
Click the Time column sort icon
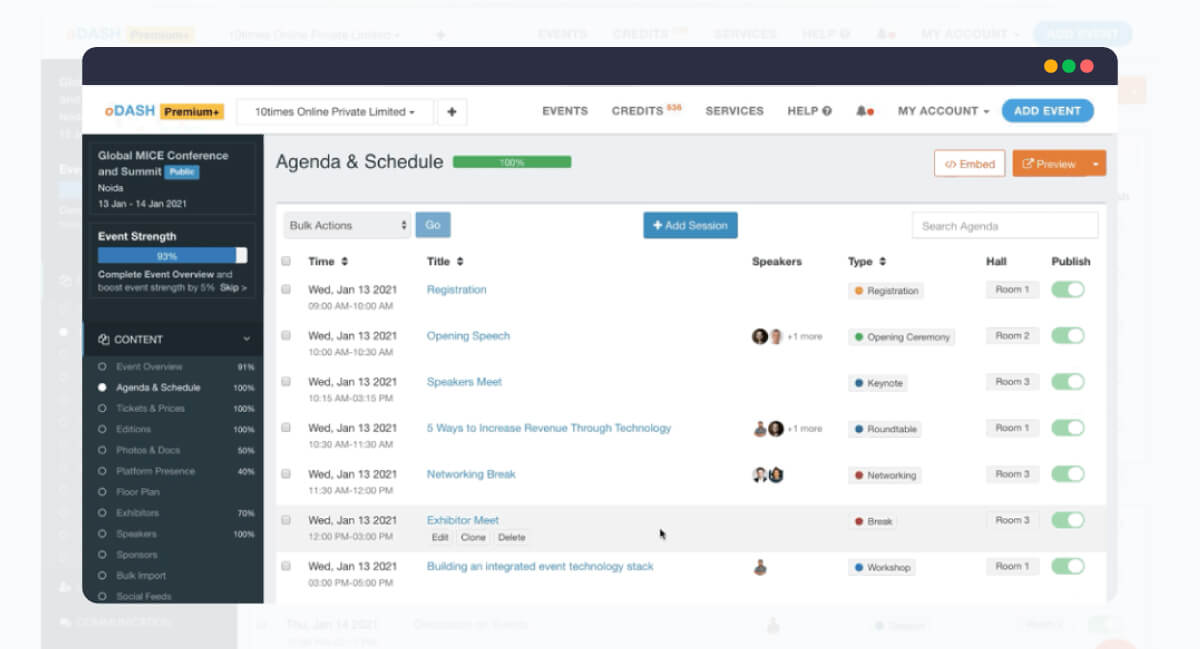[x=345, y=262]
